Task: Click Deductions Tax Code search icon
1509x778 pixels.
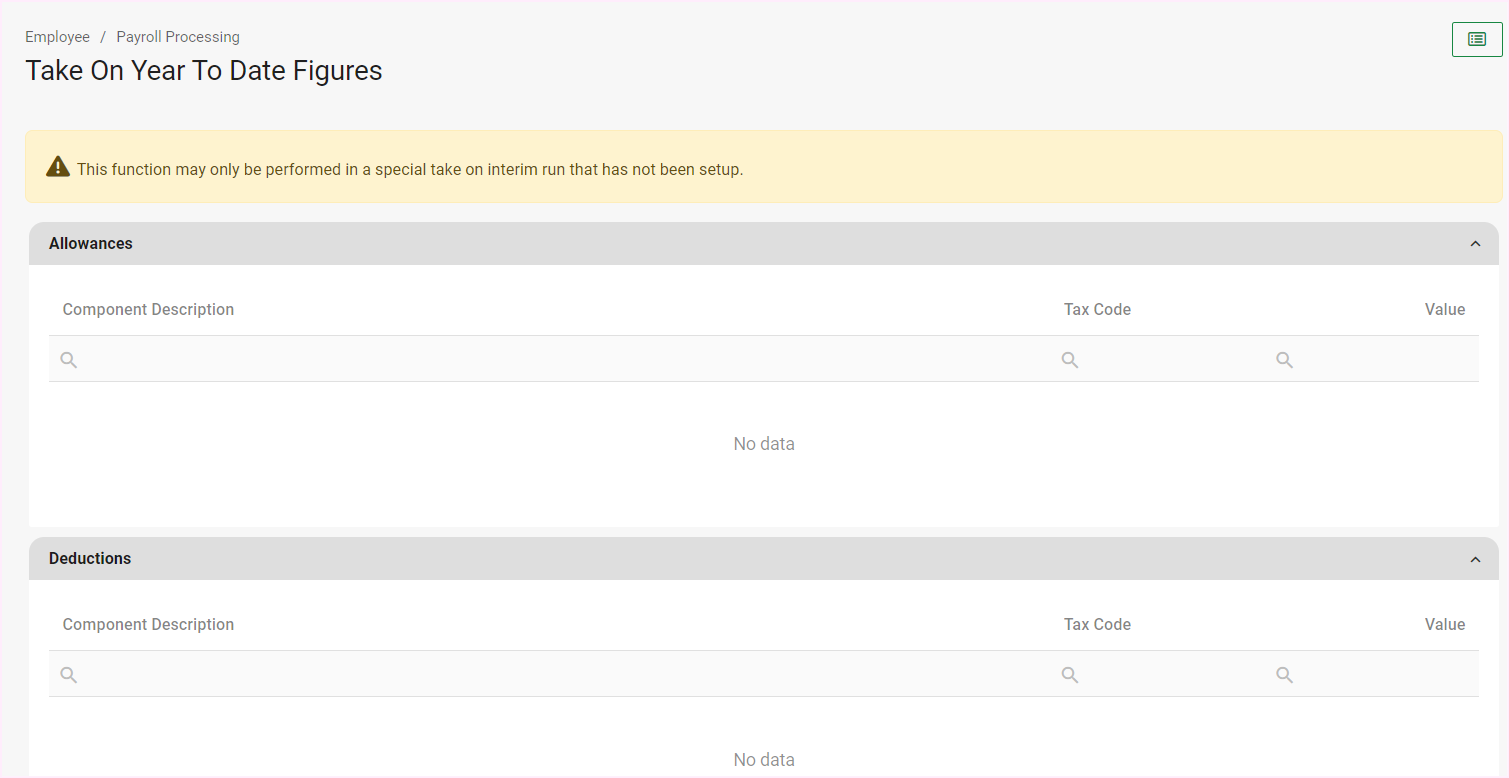Action: click(1070, 675)
